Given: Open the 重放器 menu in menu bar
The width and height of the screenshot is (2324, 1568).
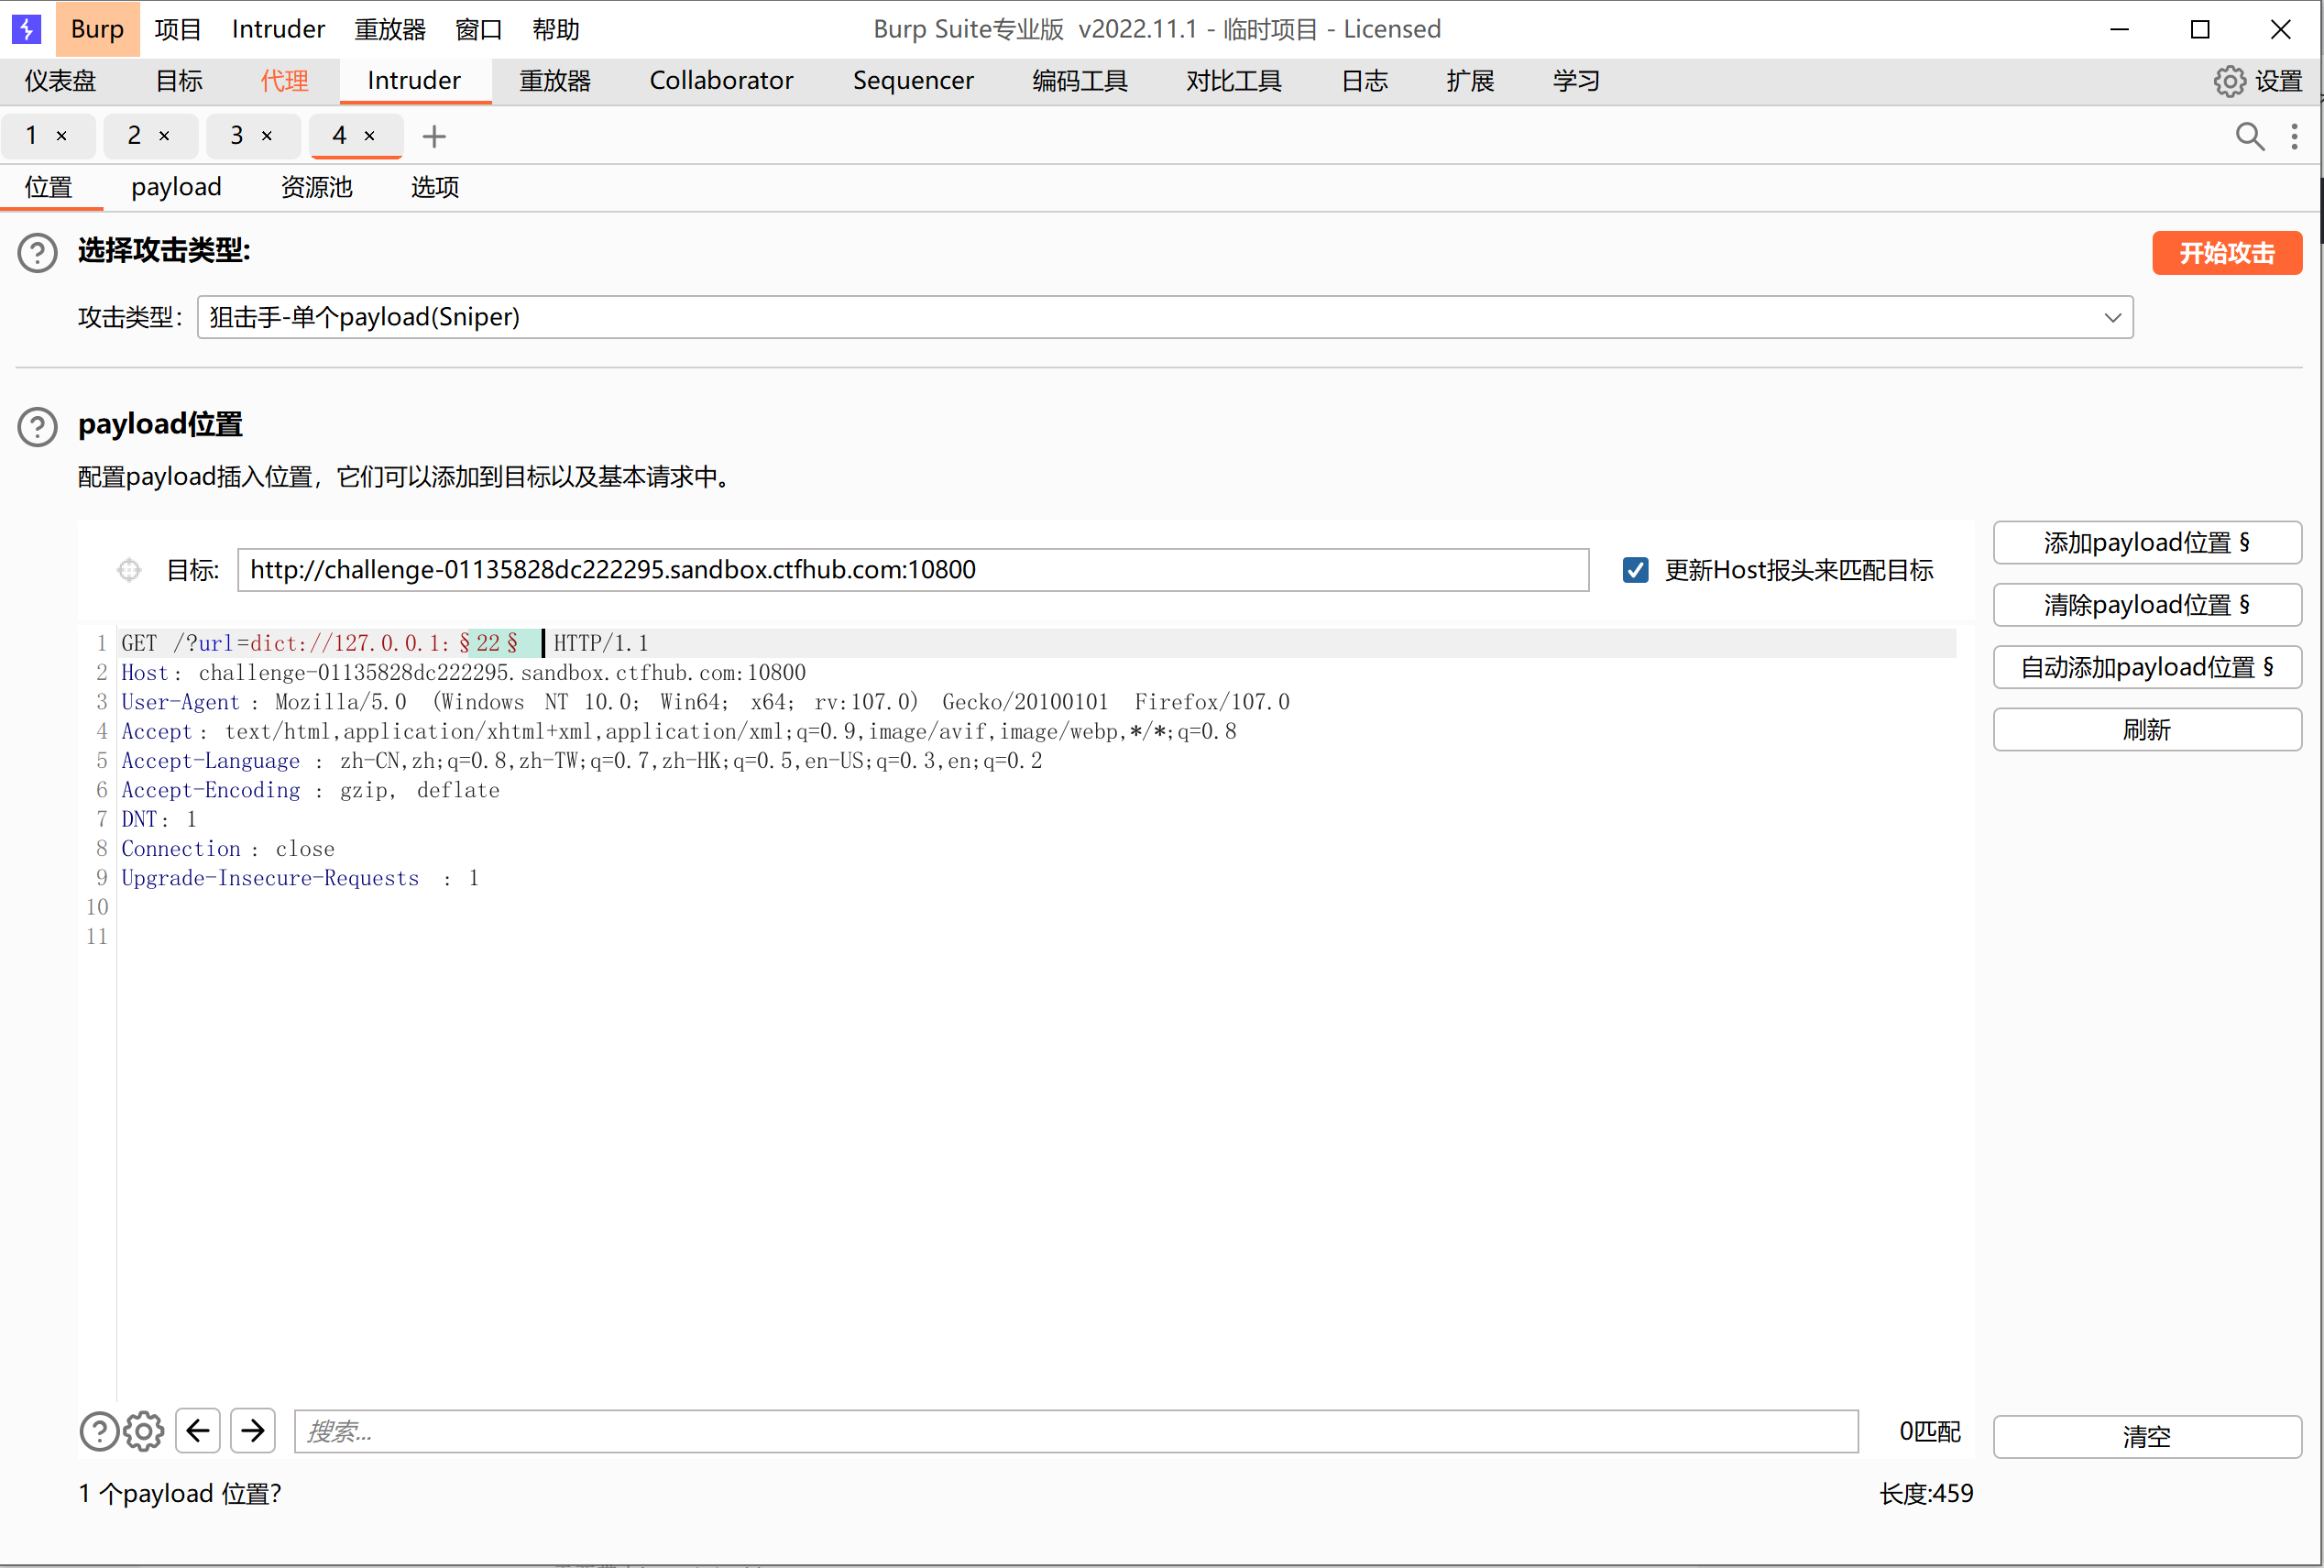Looking at the screenshot, I should click(x=390, y=29).
